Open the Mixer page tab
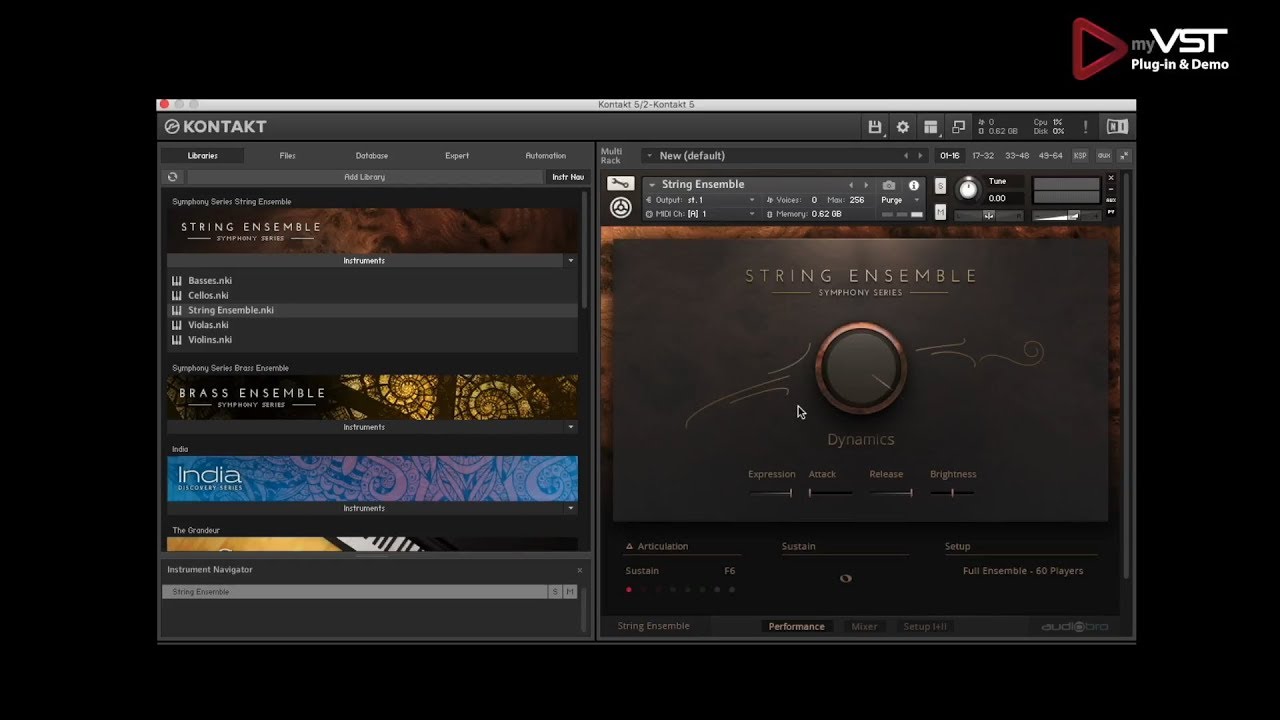The image size is (1280, 720). [x=864, y=627]
